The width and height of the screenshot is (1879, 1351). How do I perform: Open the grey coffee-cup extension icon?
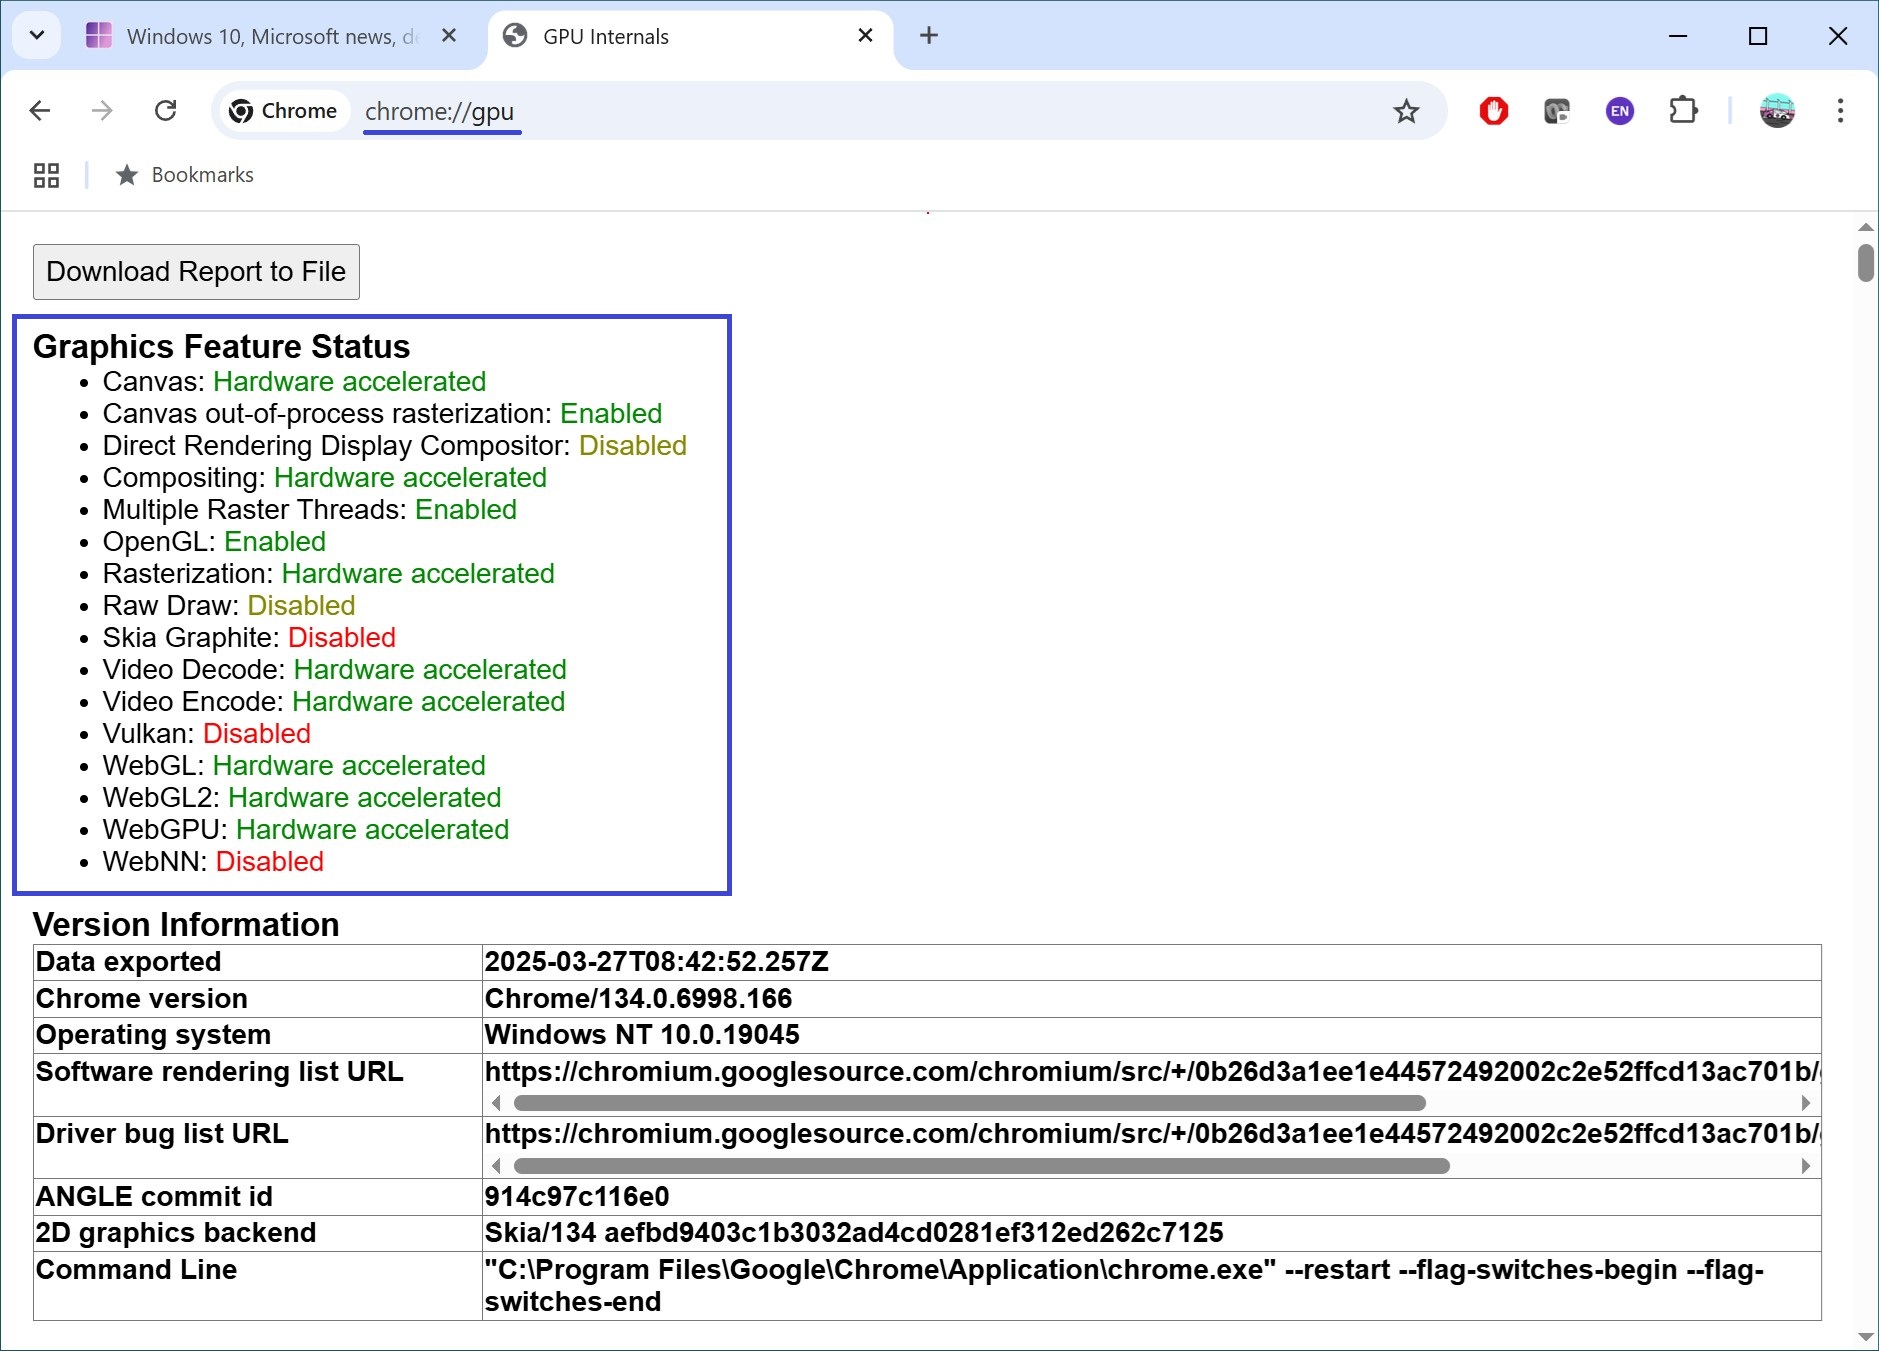click(x=1557, y=111)
